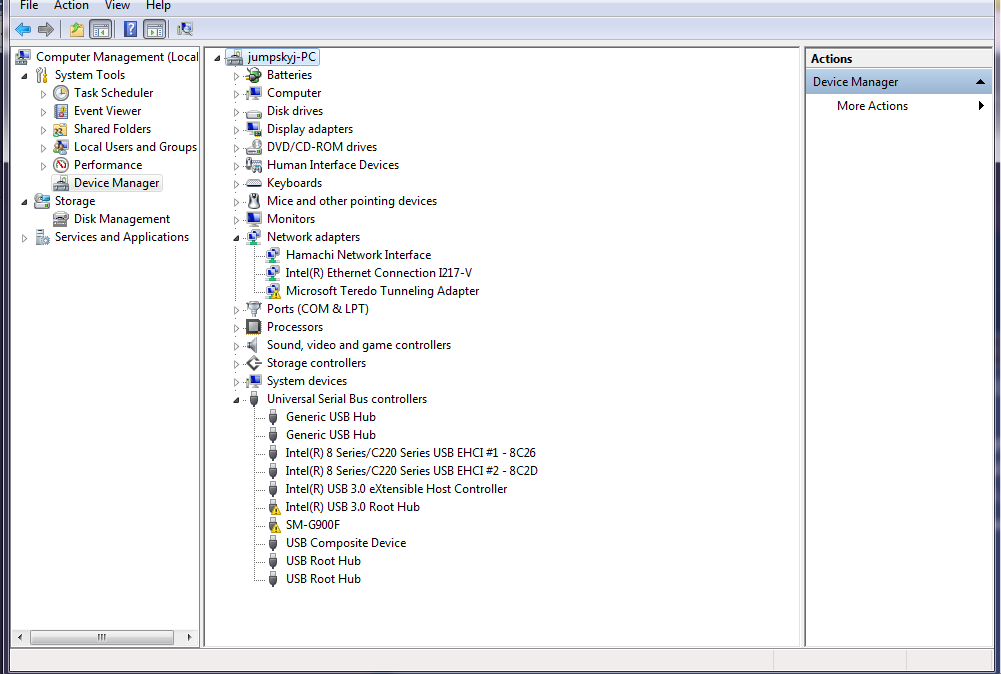The image size is (1001, 674).
Task: Select Human Interface Devices category
Action: coord(333,165)
